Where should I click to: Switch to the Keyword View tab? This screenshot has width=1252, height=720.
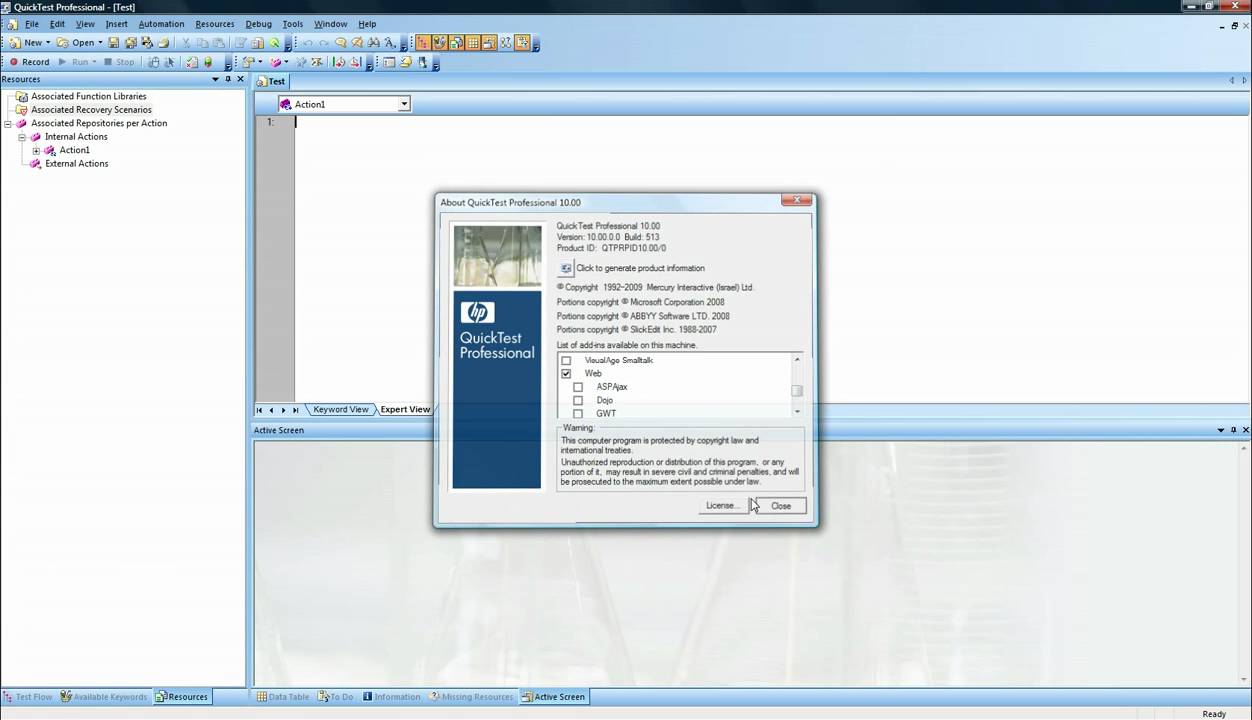(x=340, y=409)
